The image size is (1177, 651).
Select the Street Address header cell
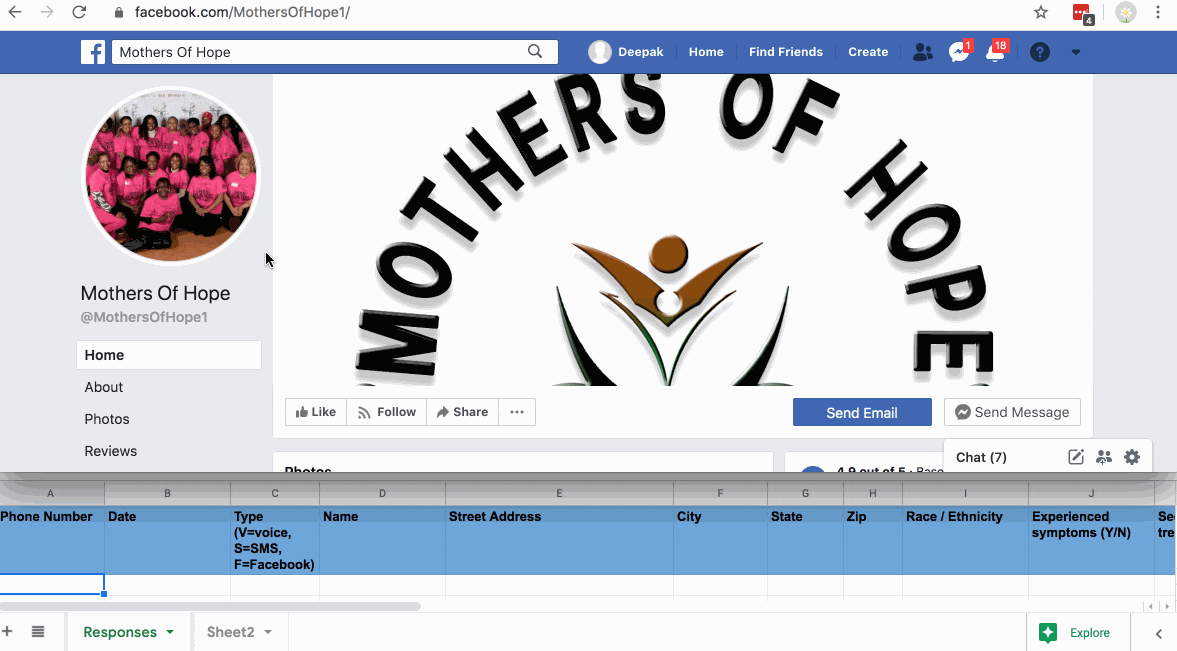(559, 540)
